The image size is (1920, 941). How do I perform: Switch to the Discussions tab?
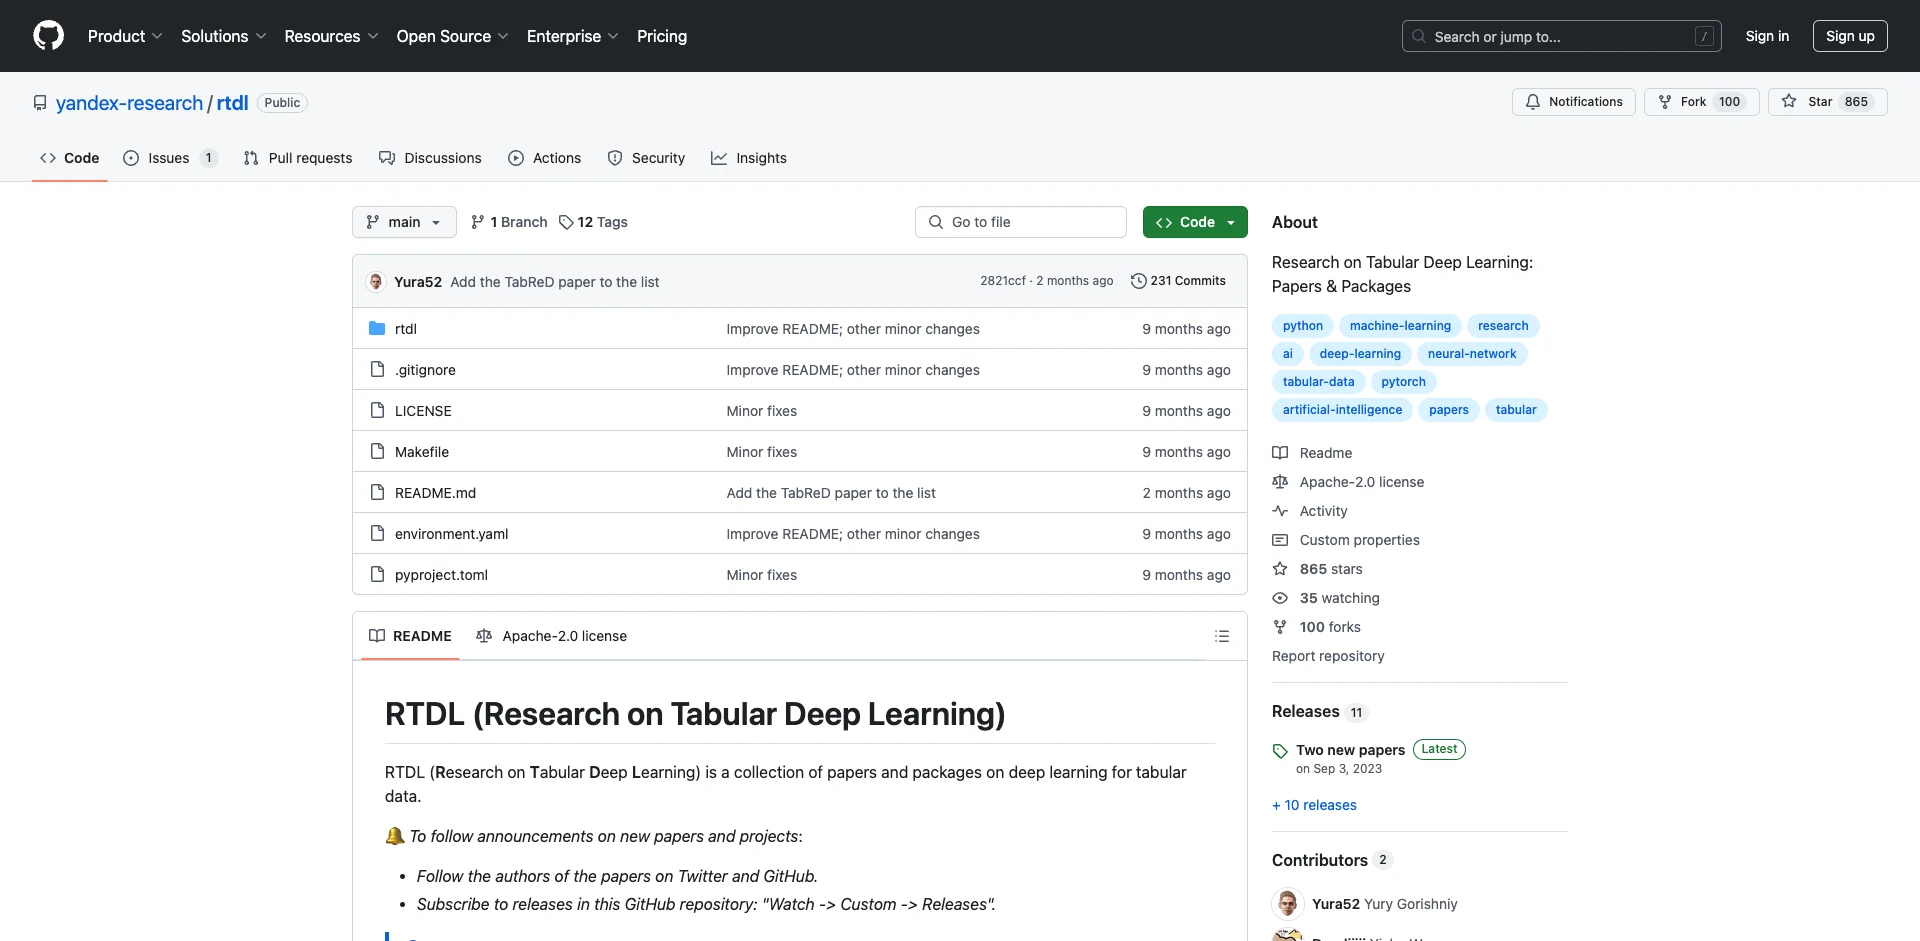430,158
